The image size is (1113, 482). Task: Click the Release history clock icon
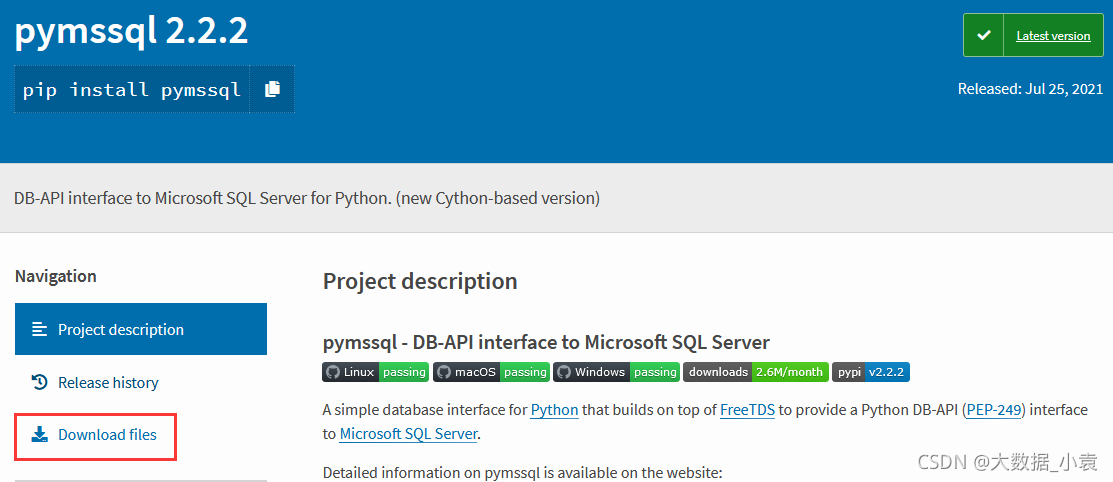[40, 383]
